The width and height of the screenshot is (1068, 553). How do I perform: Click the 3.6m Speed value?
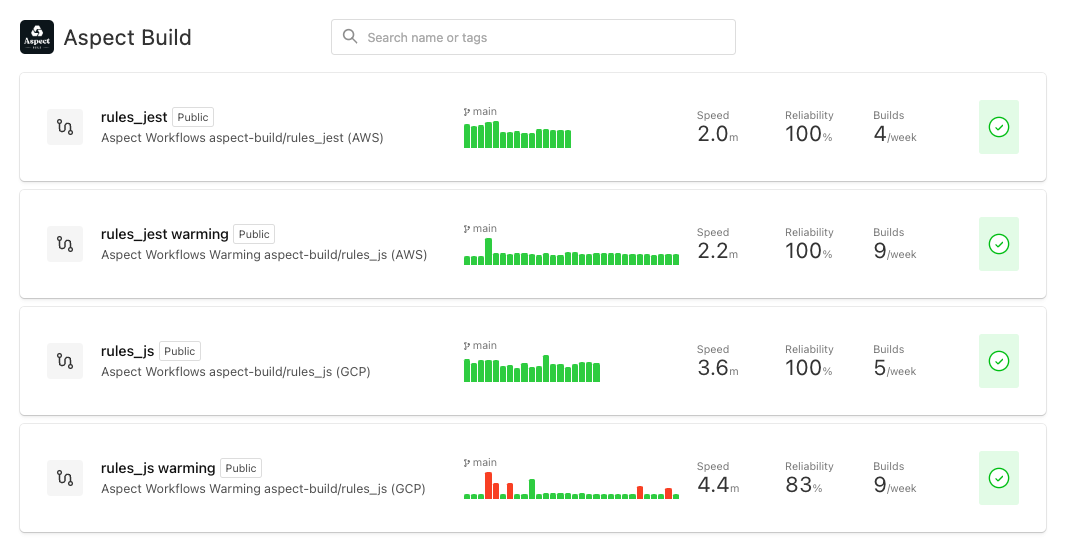point(717,368)
